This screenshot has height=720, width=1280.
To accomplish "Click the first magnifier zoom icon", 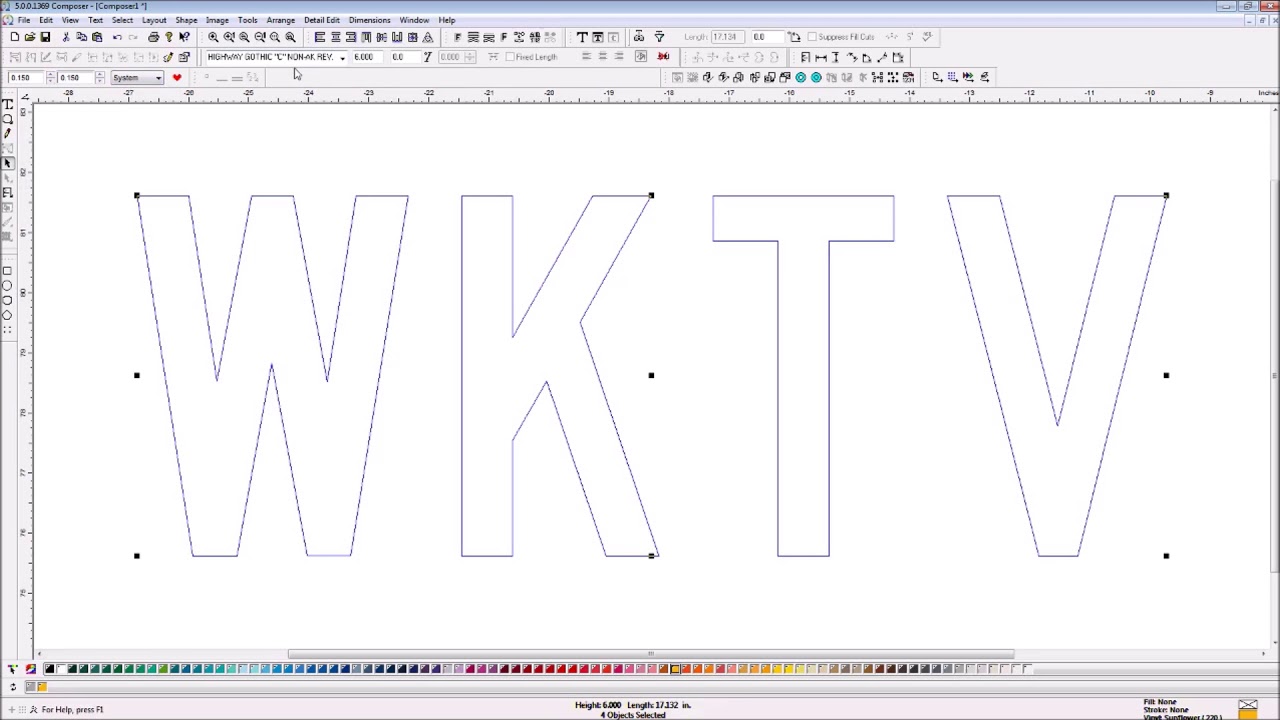I will point(213,37).
